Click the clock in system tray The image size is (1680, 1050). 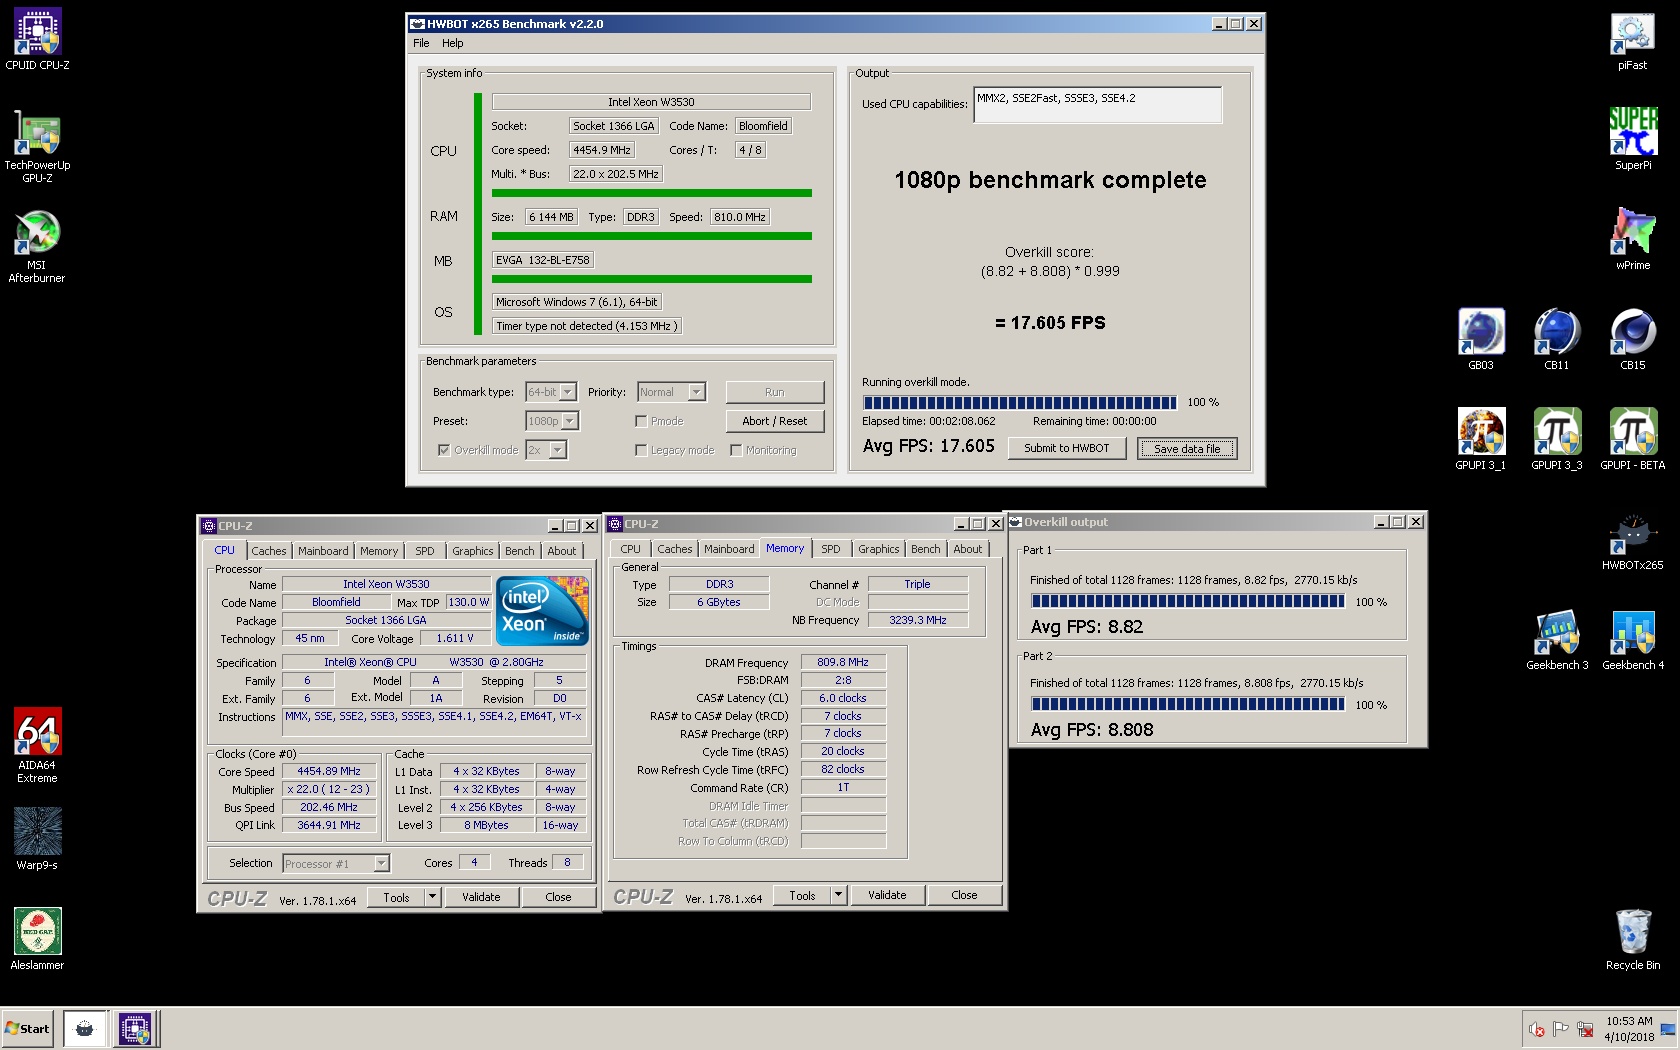[1629, 1028]
